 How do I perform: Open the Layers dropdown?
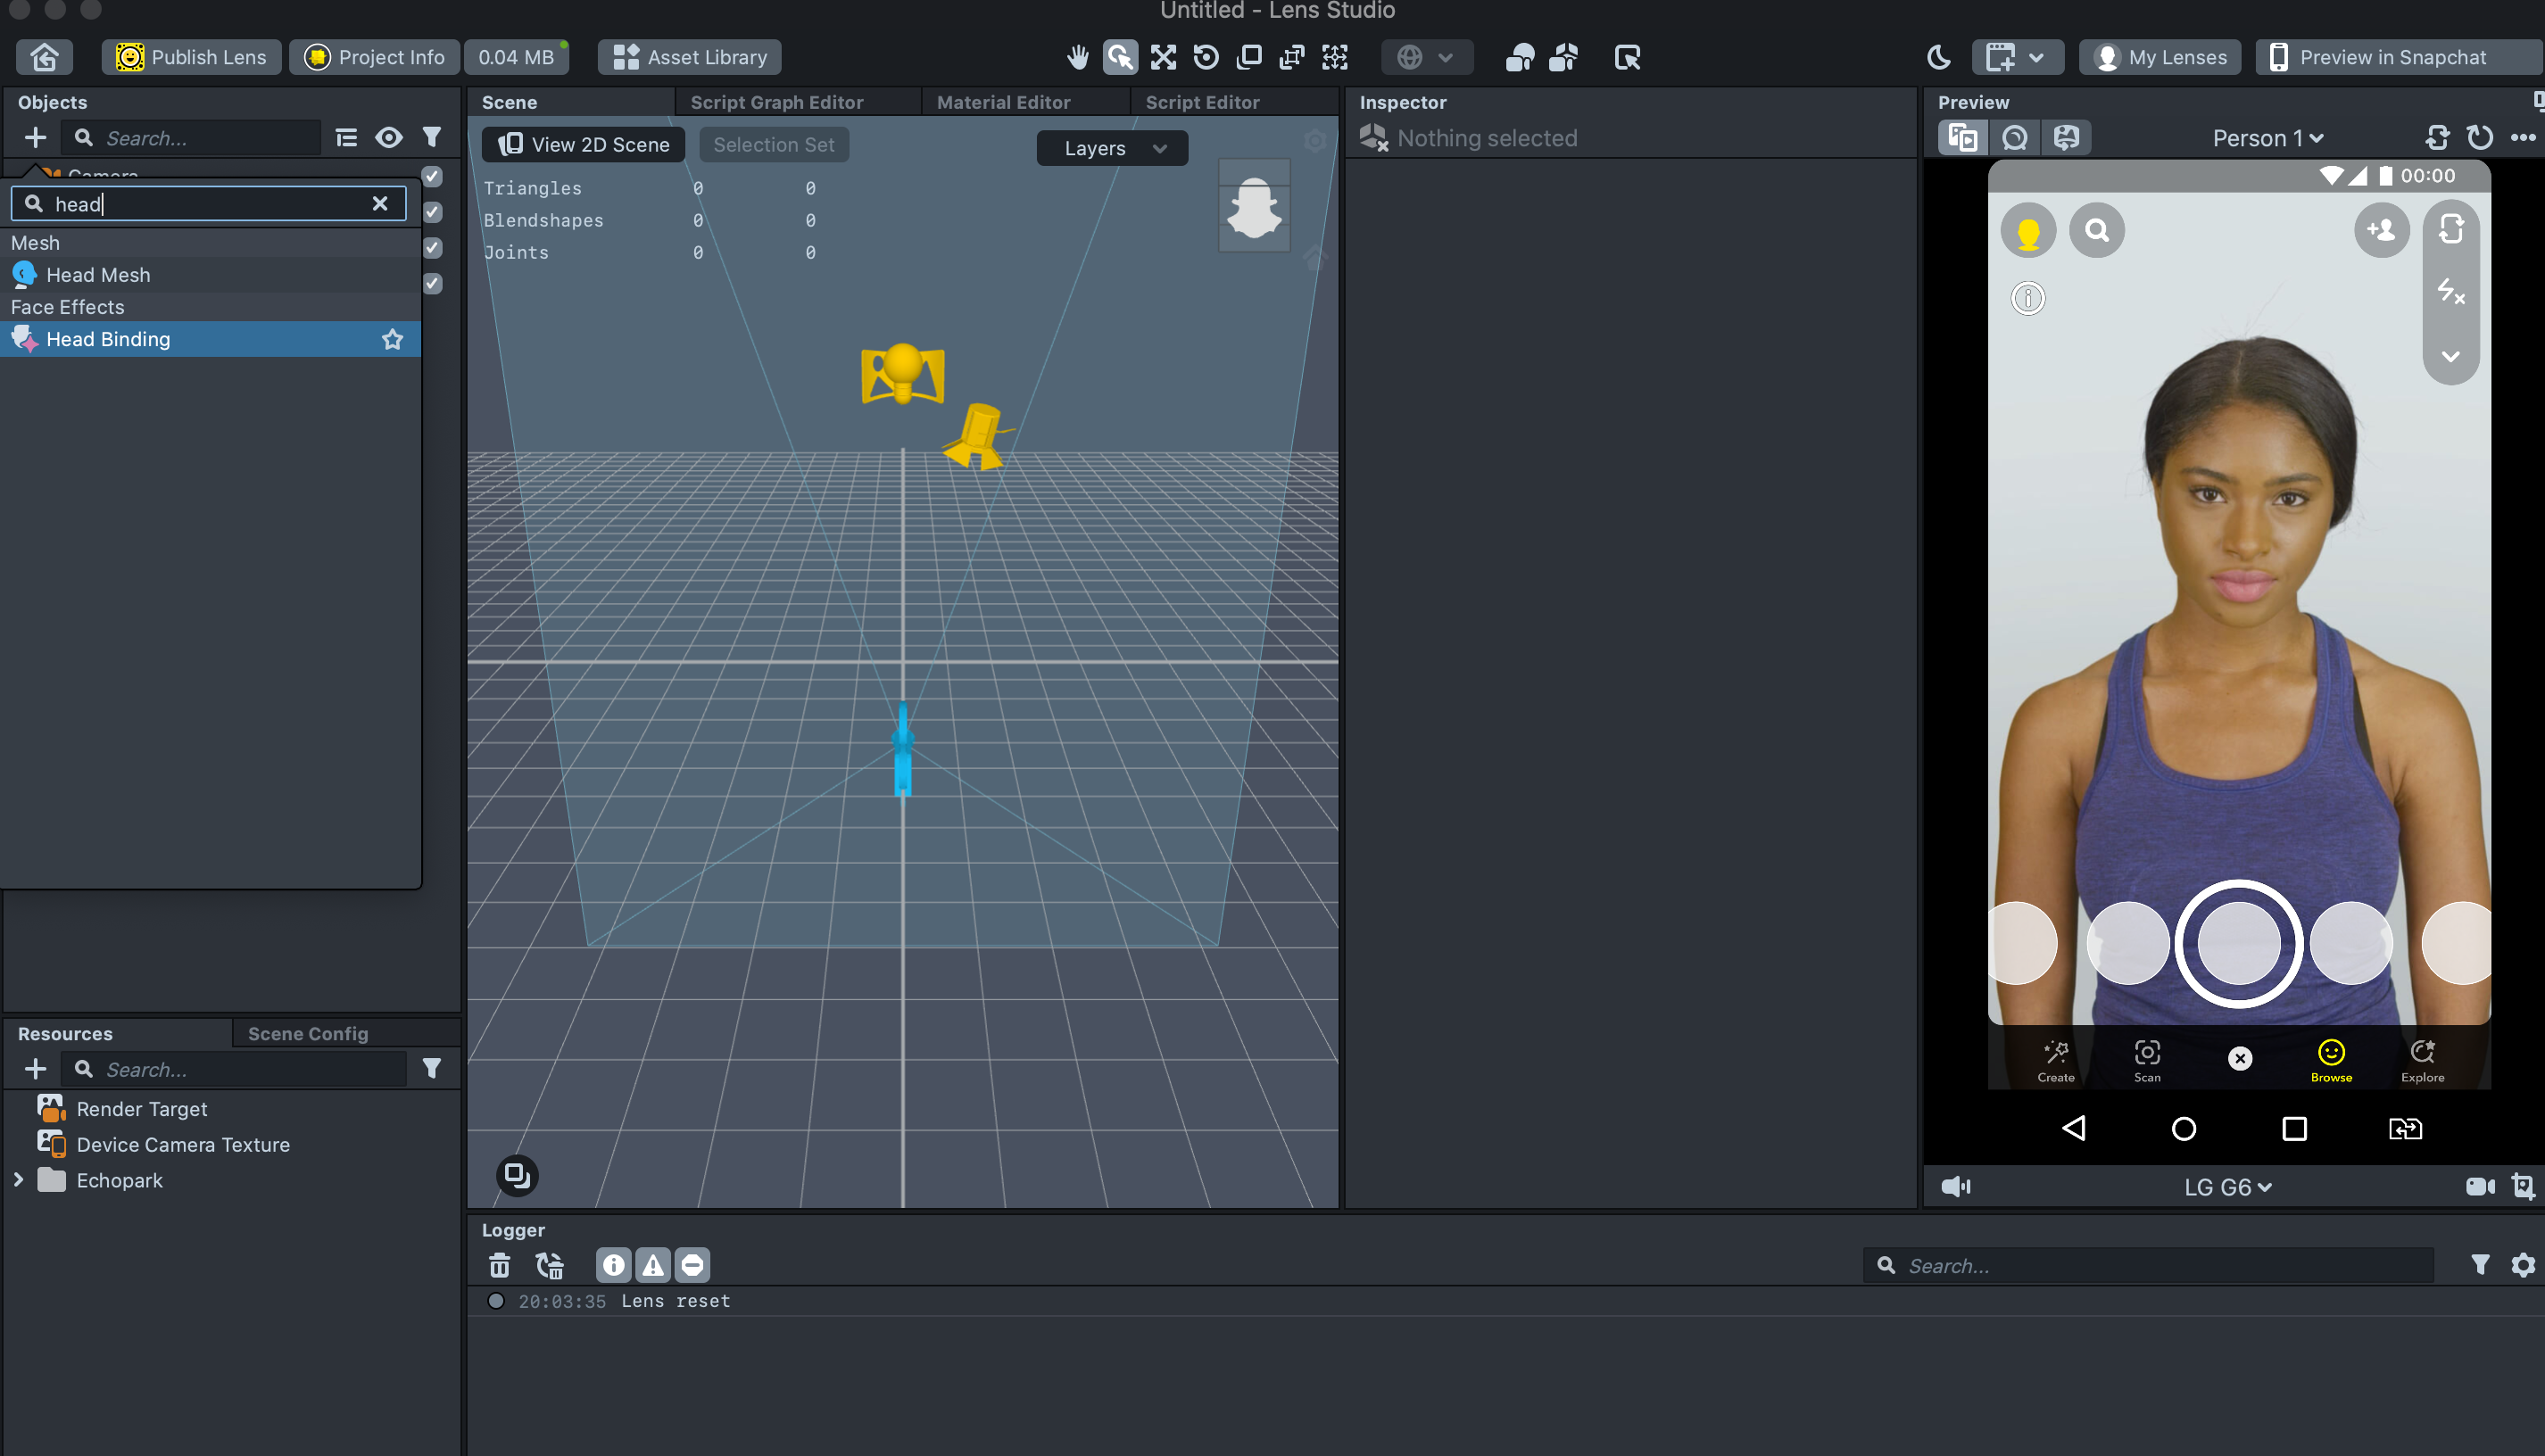click(x=1112, y=148)
